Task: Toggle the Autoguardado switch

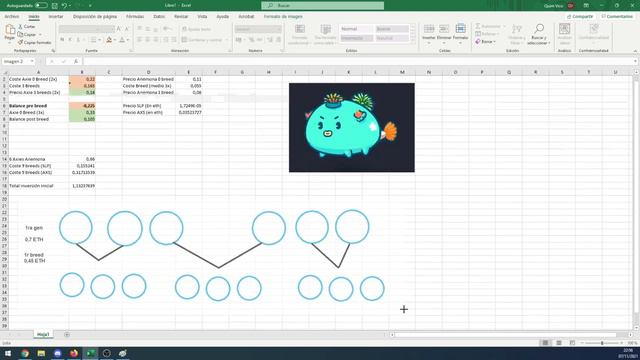Action: coord(41,6)
